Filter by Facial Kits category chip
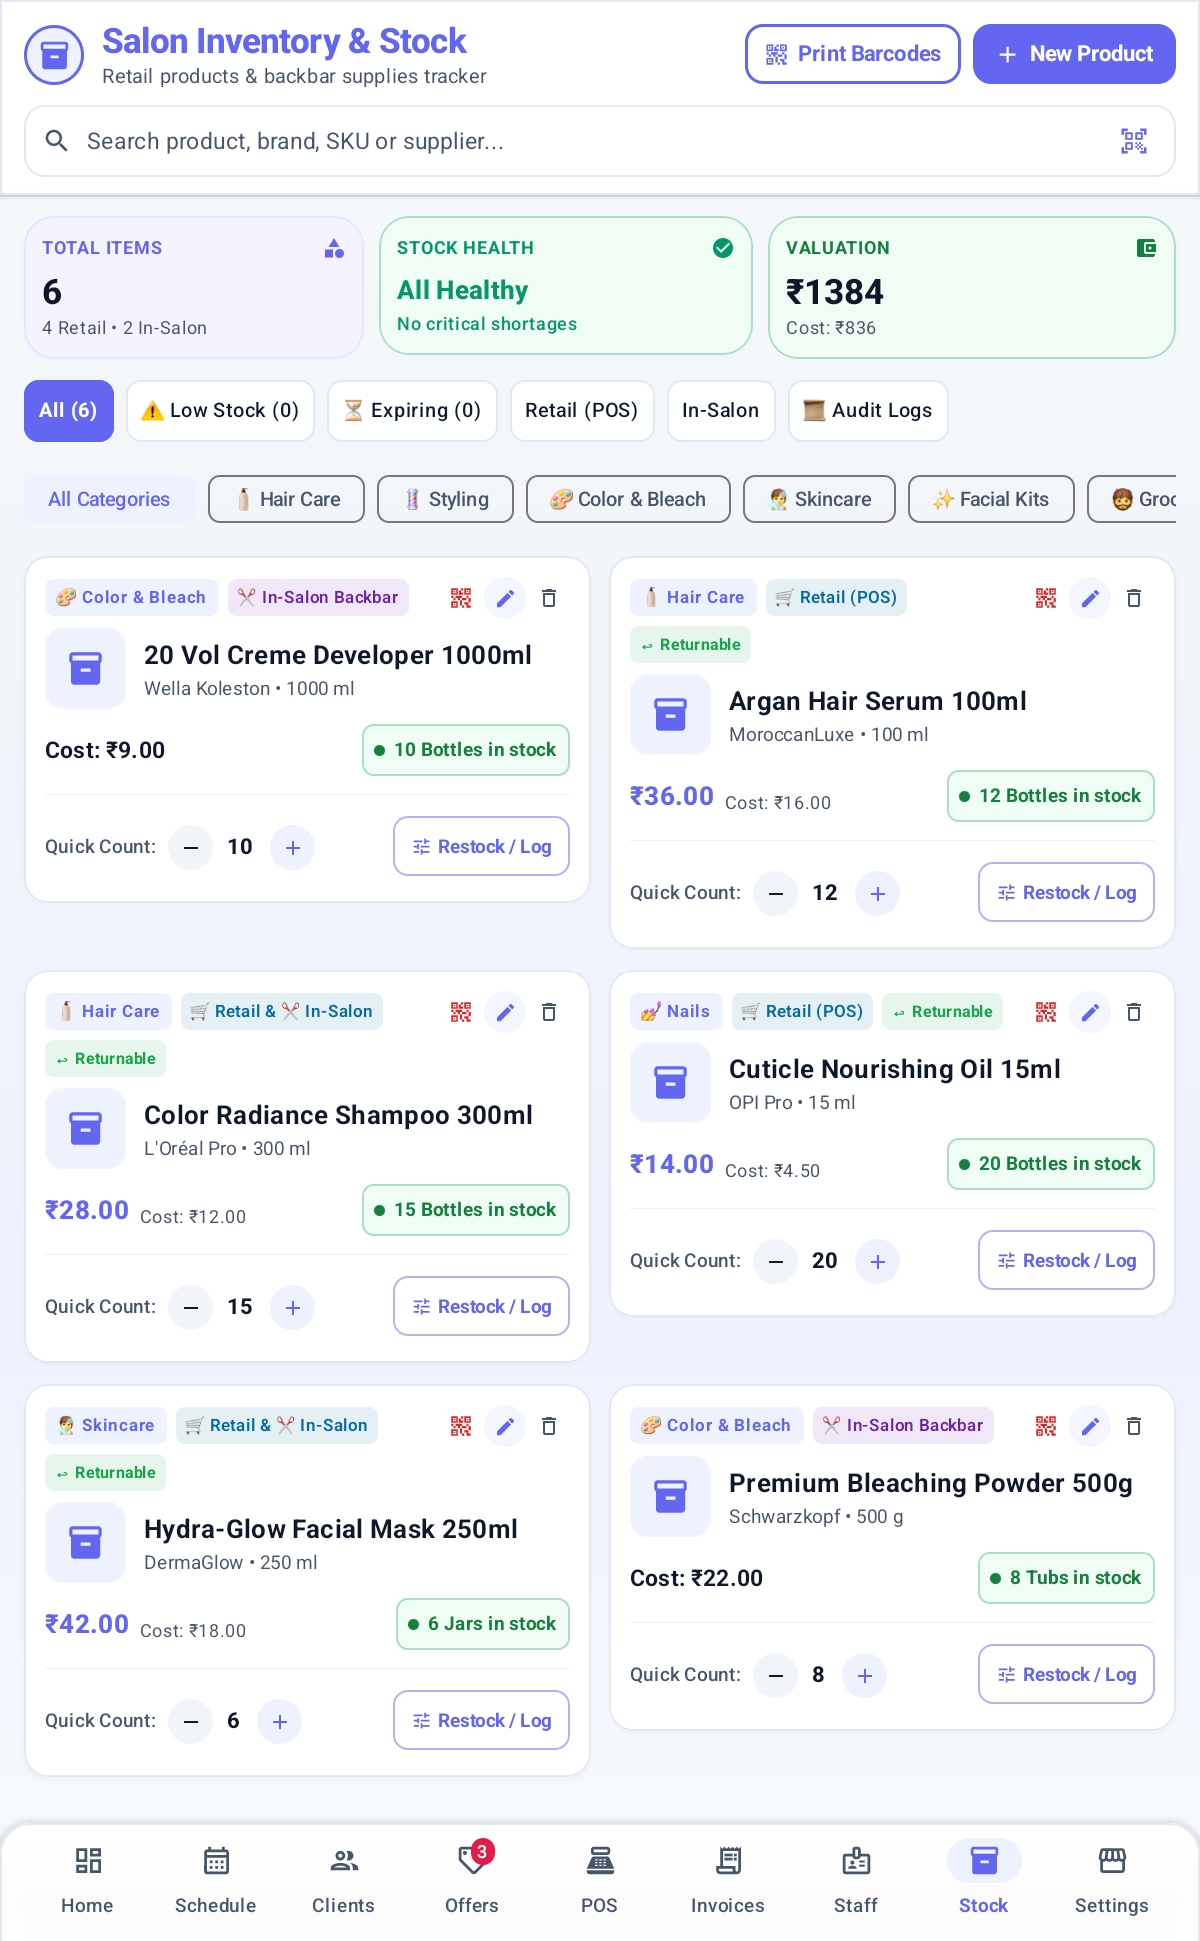Screen dimensions: 1200x1941 (x=991, y=499)
